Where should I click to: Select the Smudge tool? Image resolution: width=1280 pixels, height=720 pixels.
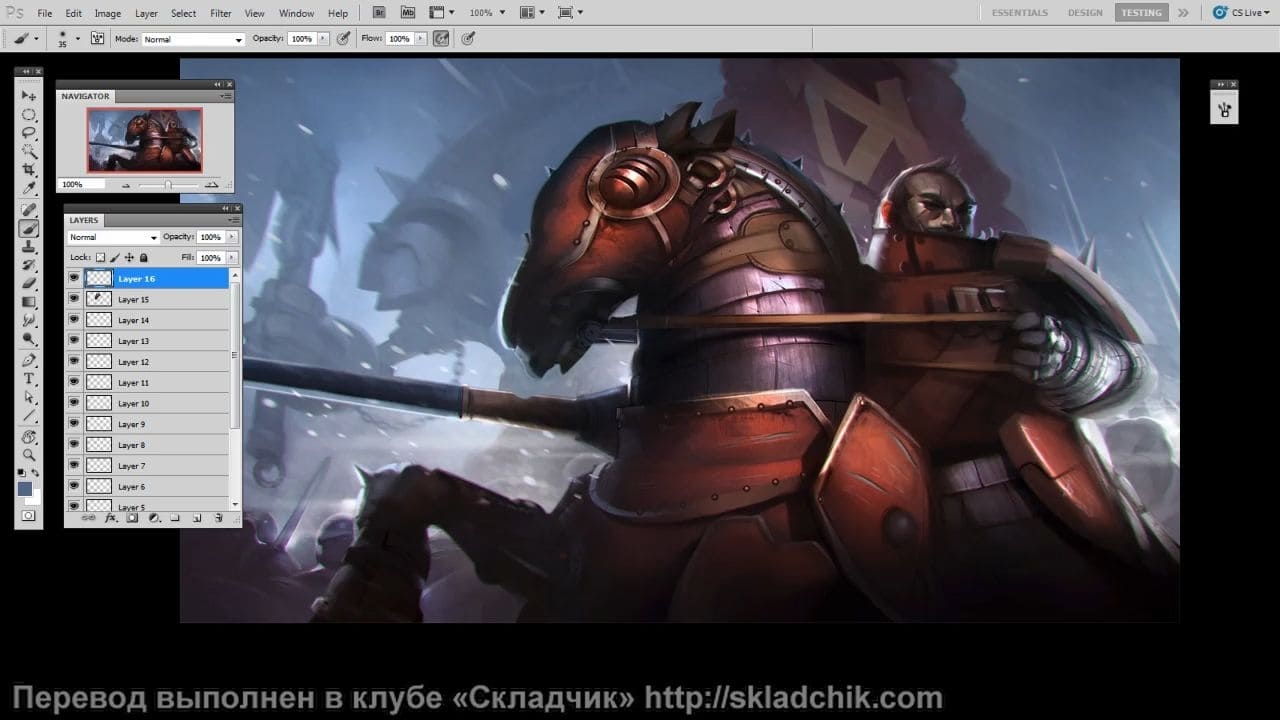29,321
